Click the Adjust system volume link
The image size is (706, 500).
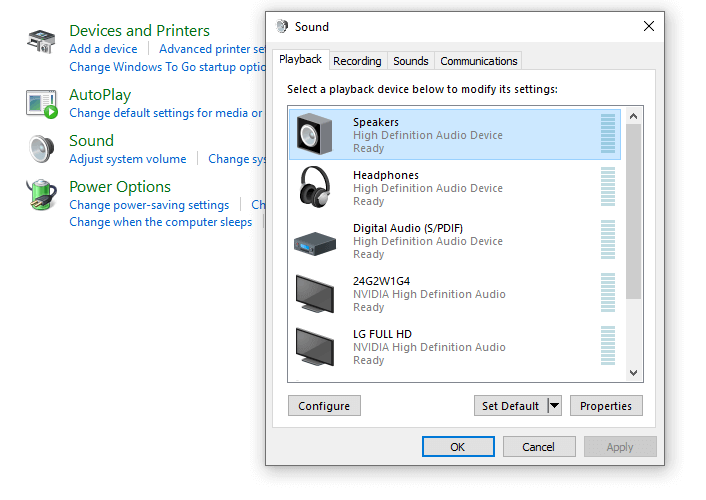point(128,159)
